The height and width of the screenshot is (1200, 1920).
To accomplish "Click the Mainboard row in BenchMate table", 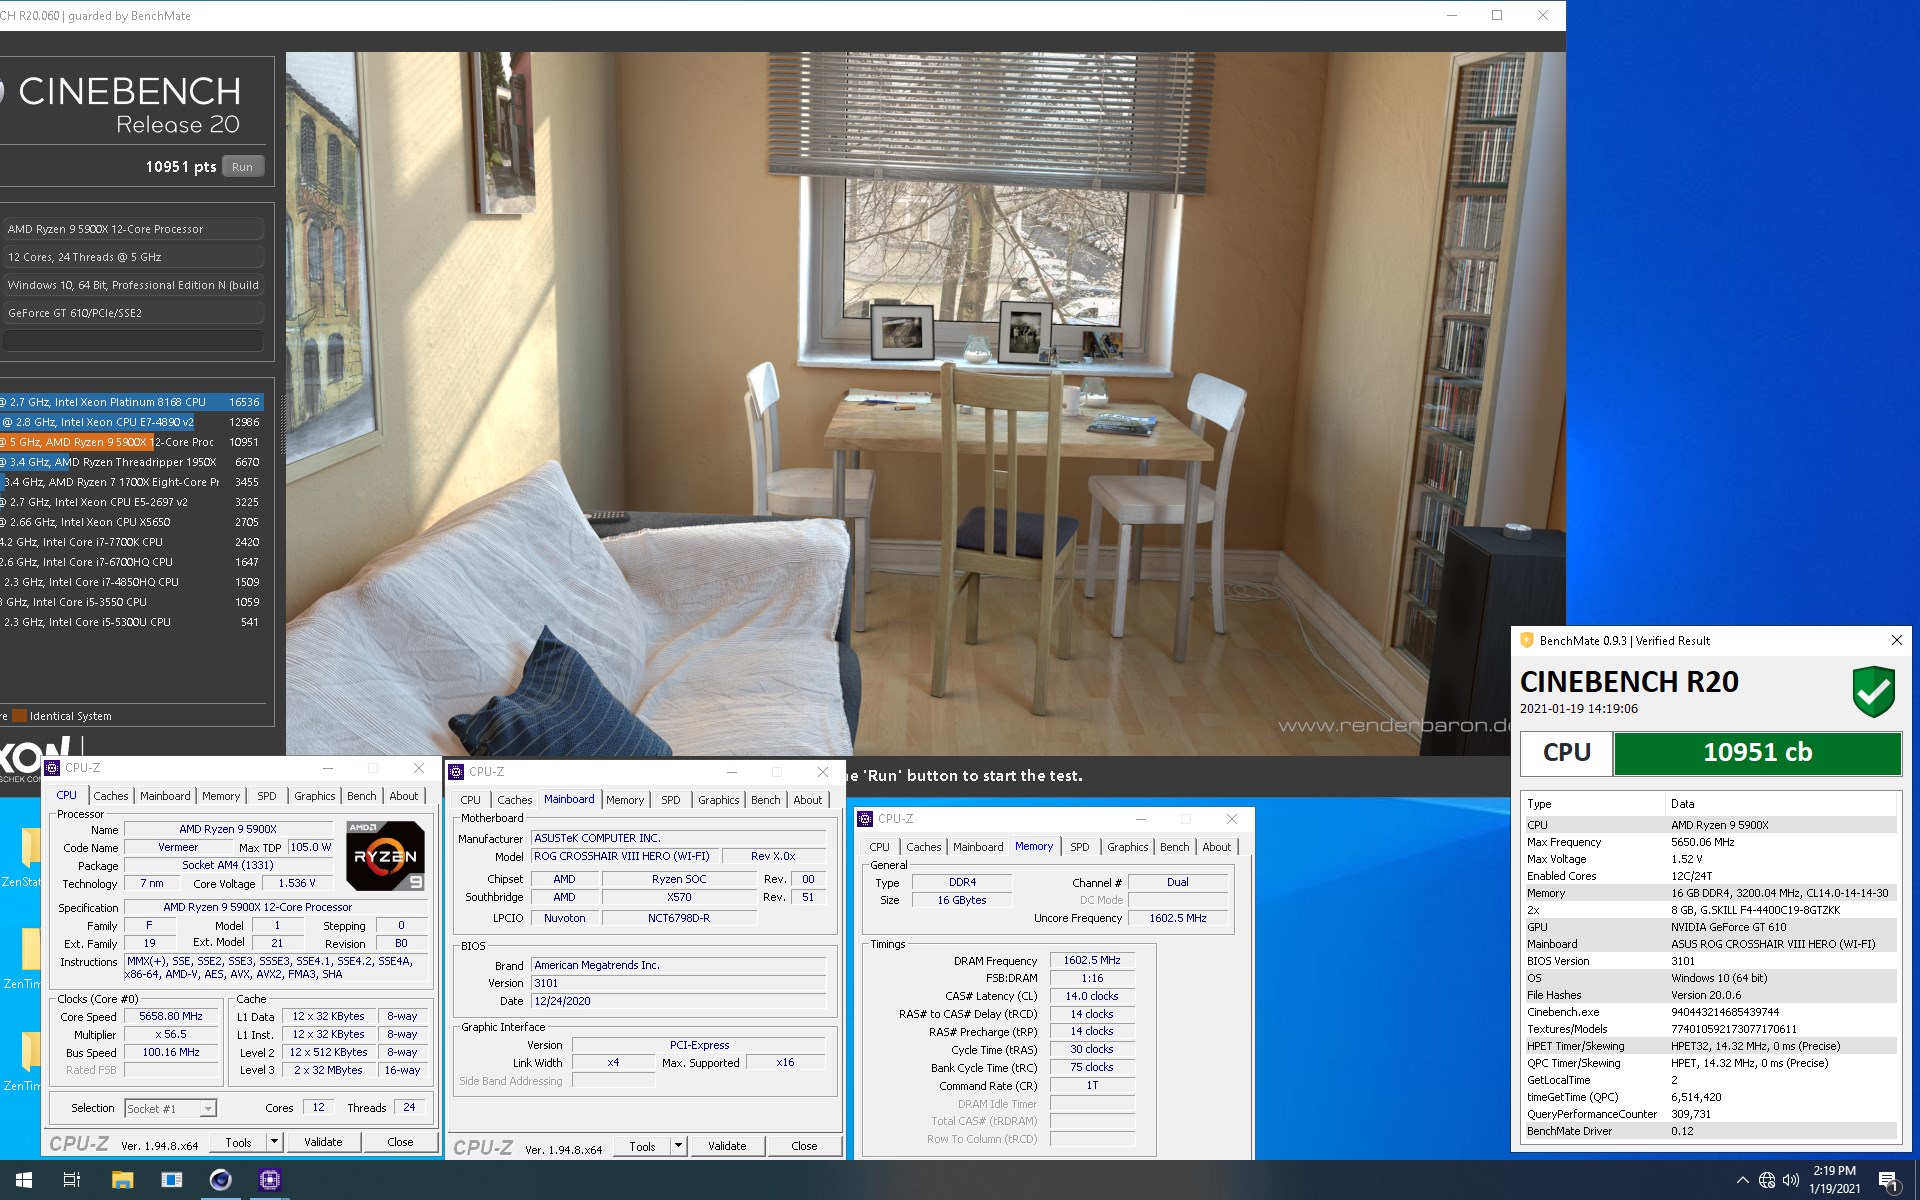I will pyautogui.click(x=1710, y=944).
